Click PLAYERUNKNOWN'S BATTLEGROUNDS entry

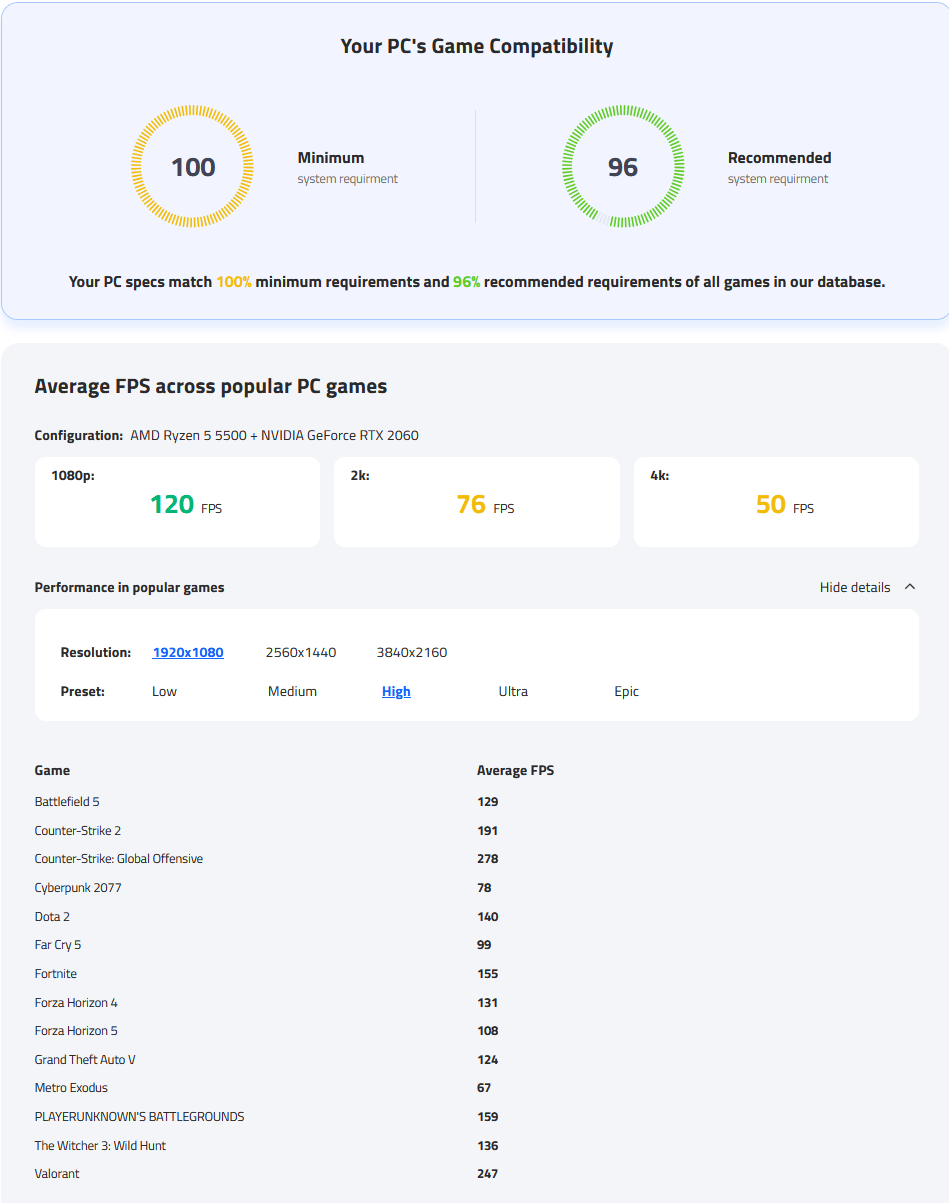click(x=139, y=1117)
